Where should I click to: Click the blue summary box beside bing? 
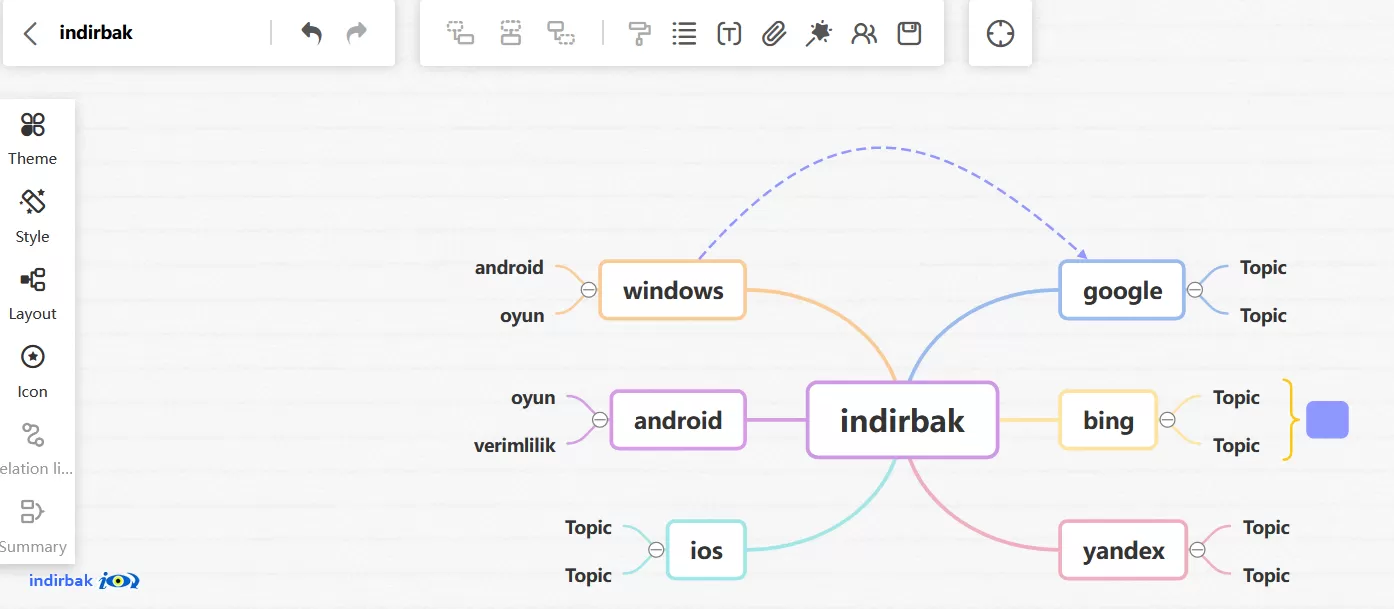[x=1327, y=420]
